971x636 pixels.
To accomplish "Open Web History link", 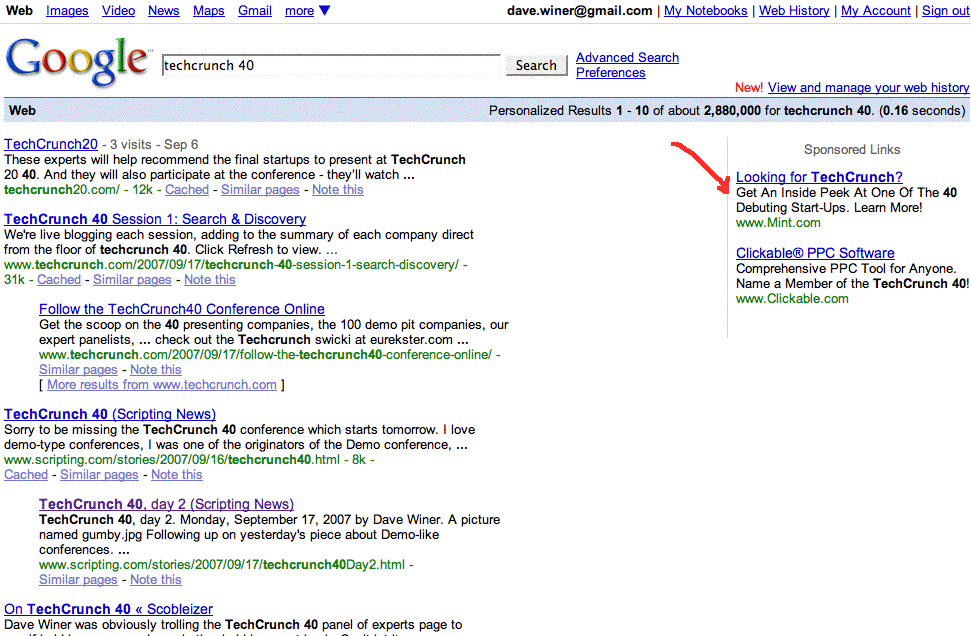I will 794,11.
